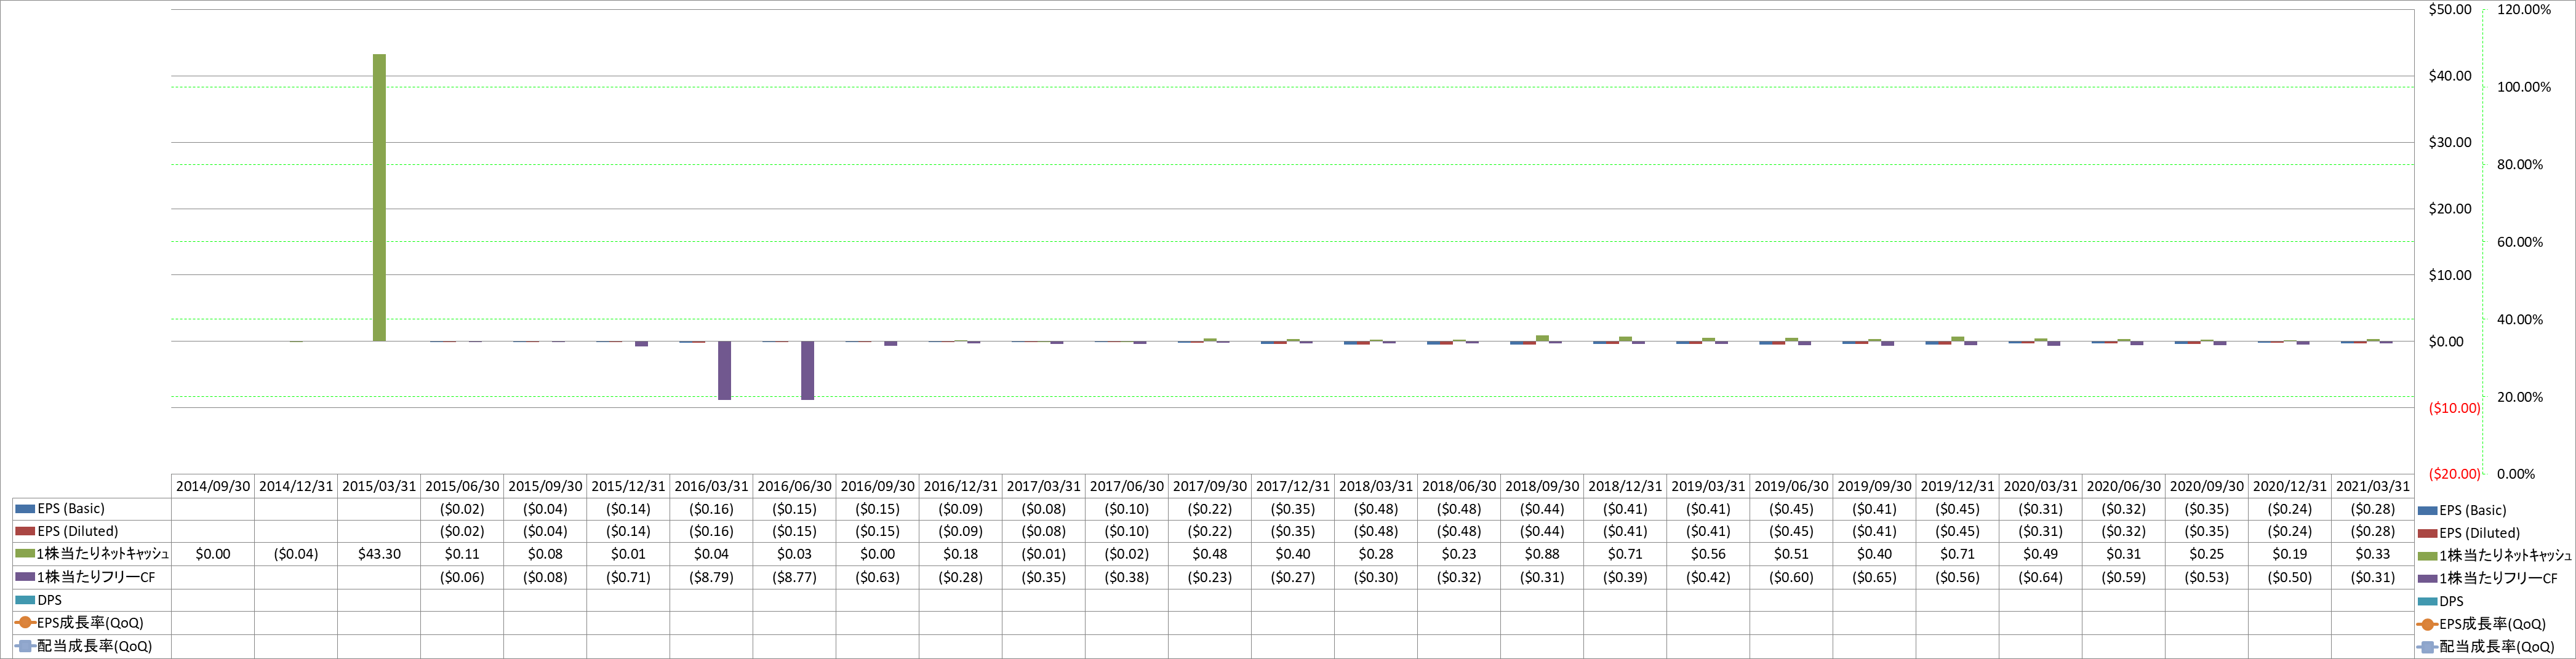
Task: Click the 80.00% secondary axis label
Action: [x=2520, y=165]
